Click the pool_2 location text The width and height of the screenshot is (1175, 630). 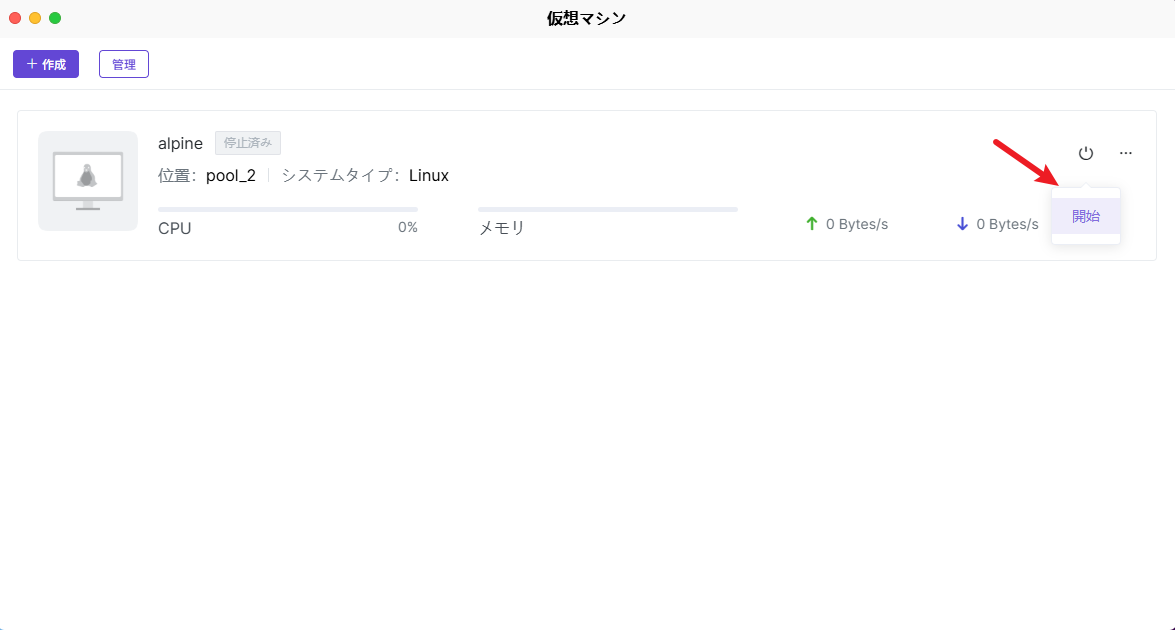(231, 176)
